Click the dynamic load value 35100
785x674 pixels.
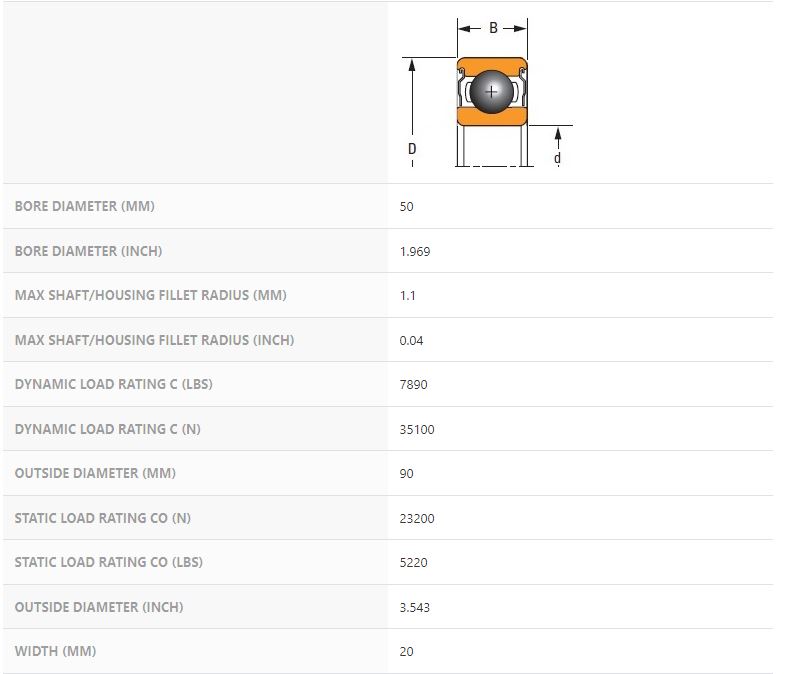pyautogui.click(x=417, y=430)
